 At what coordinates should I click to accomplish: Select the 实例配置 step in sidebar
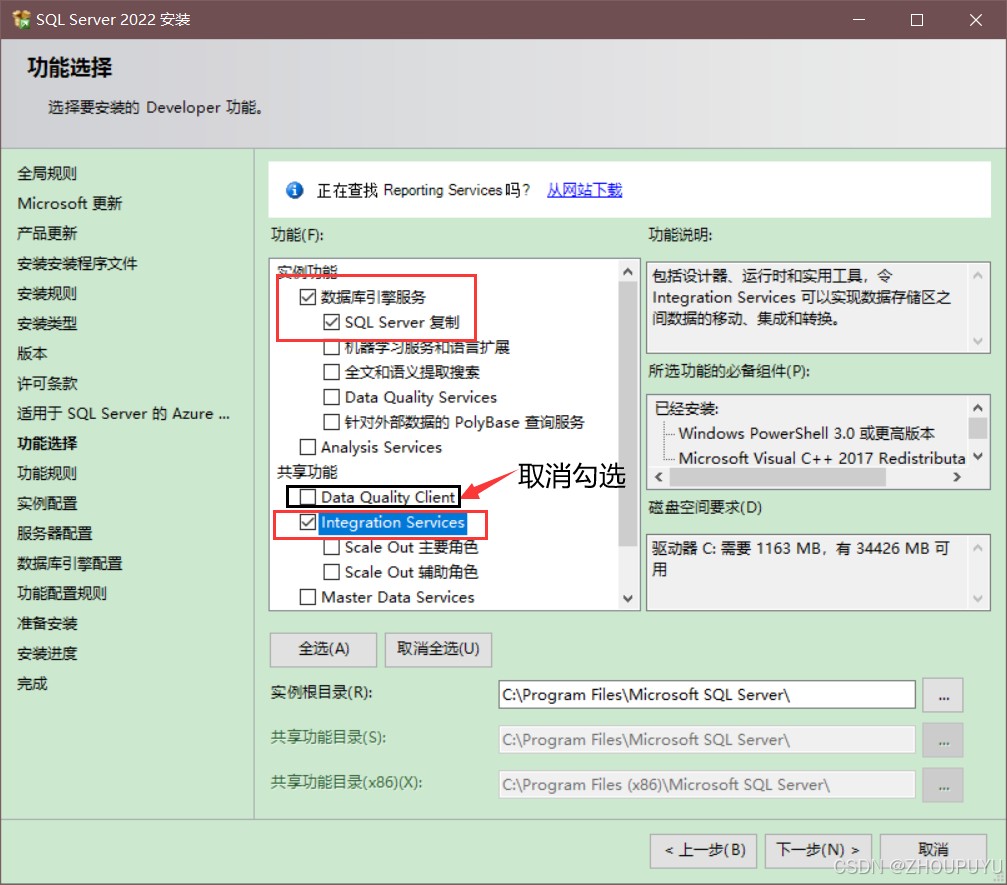coord(47,503)
